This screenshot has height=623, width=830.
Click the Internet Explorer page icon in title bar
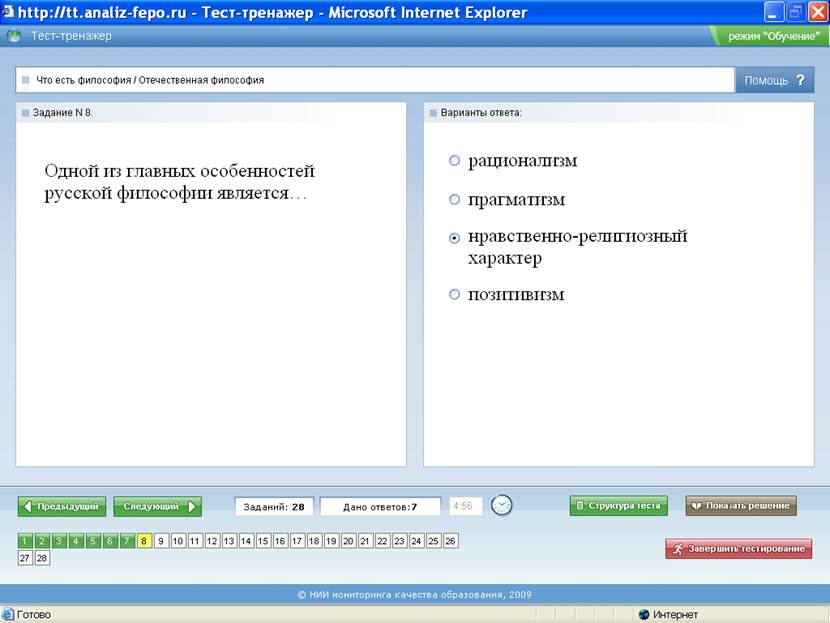click(7, 11)
